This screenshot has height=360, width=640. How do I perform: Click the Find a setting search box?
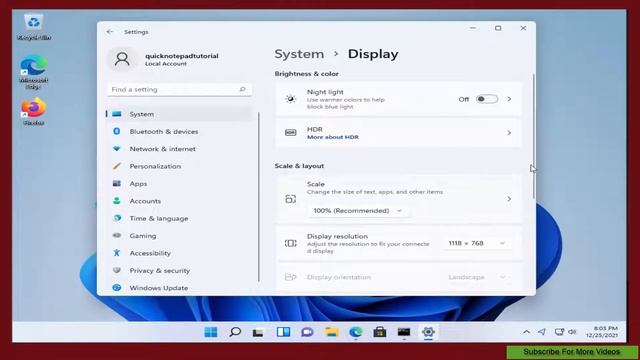pyautogui.click(x=179, y=89)
